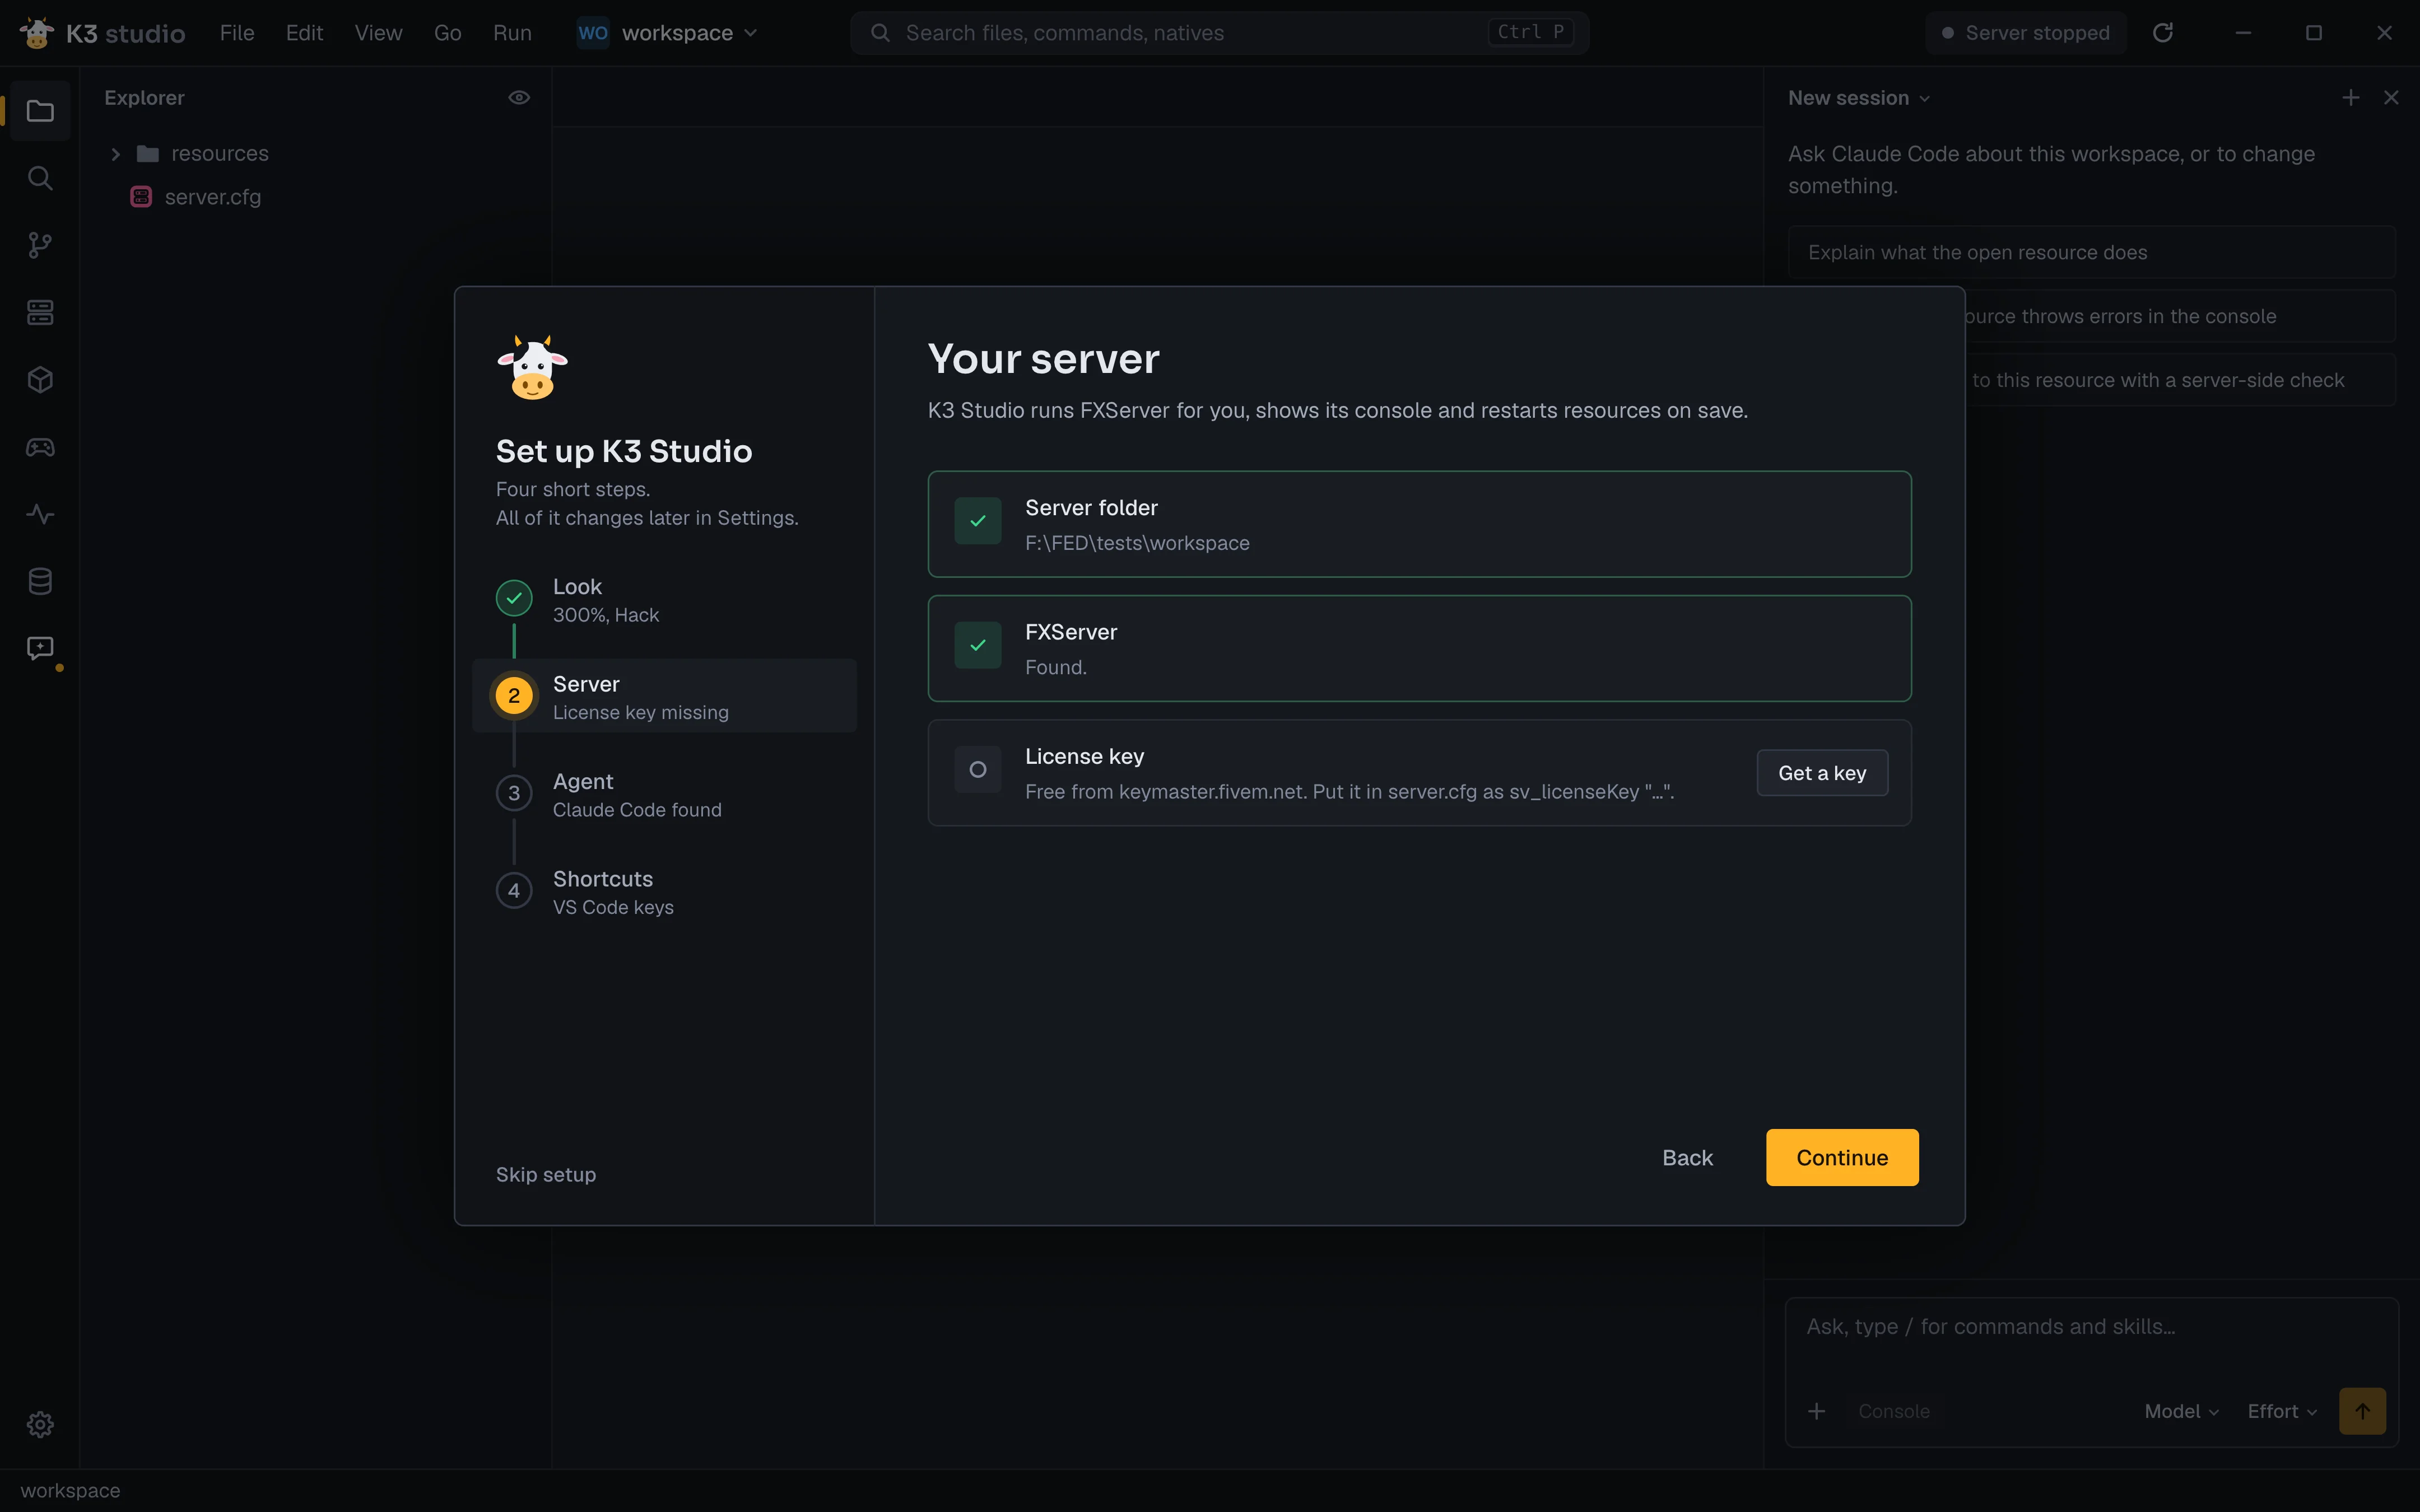
Task: Click the Server folder green checkbox
Action: (978, 521)
